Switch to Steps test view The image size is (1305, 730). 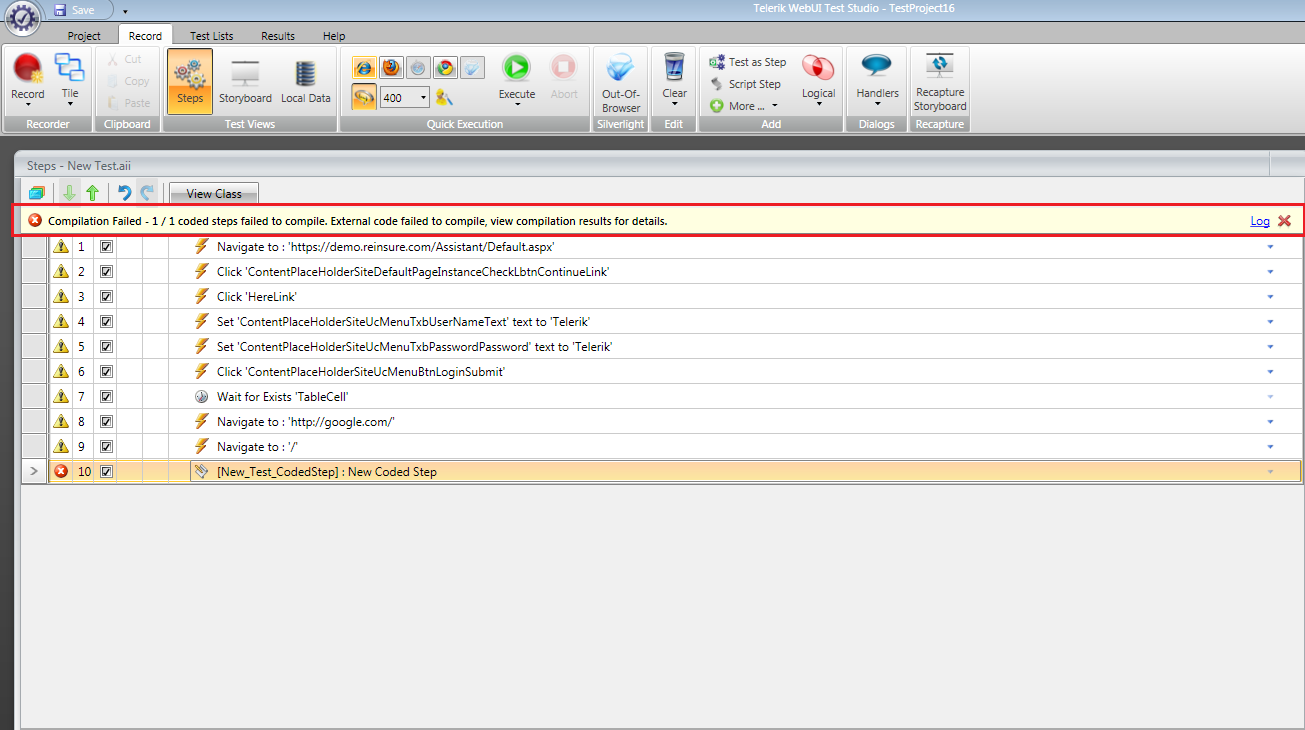190,81
